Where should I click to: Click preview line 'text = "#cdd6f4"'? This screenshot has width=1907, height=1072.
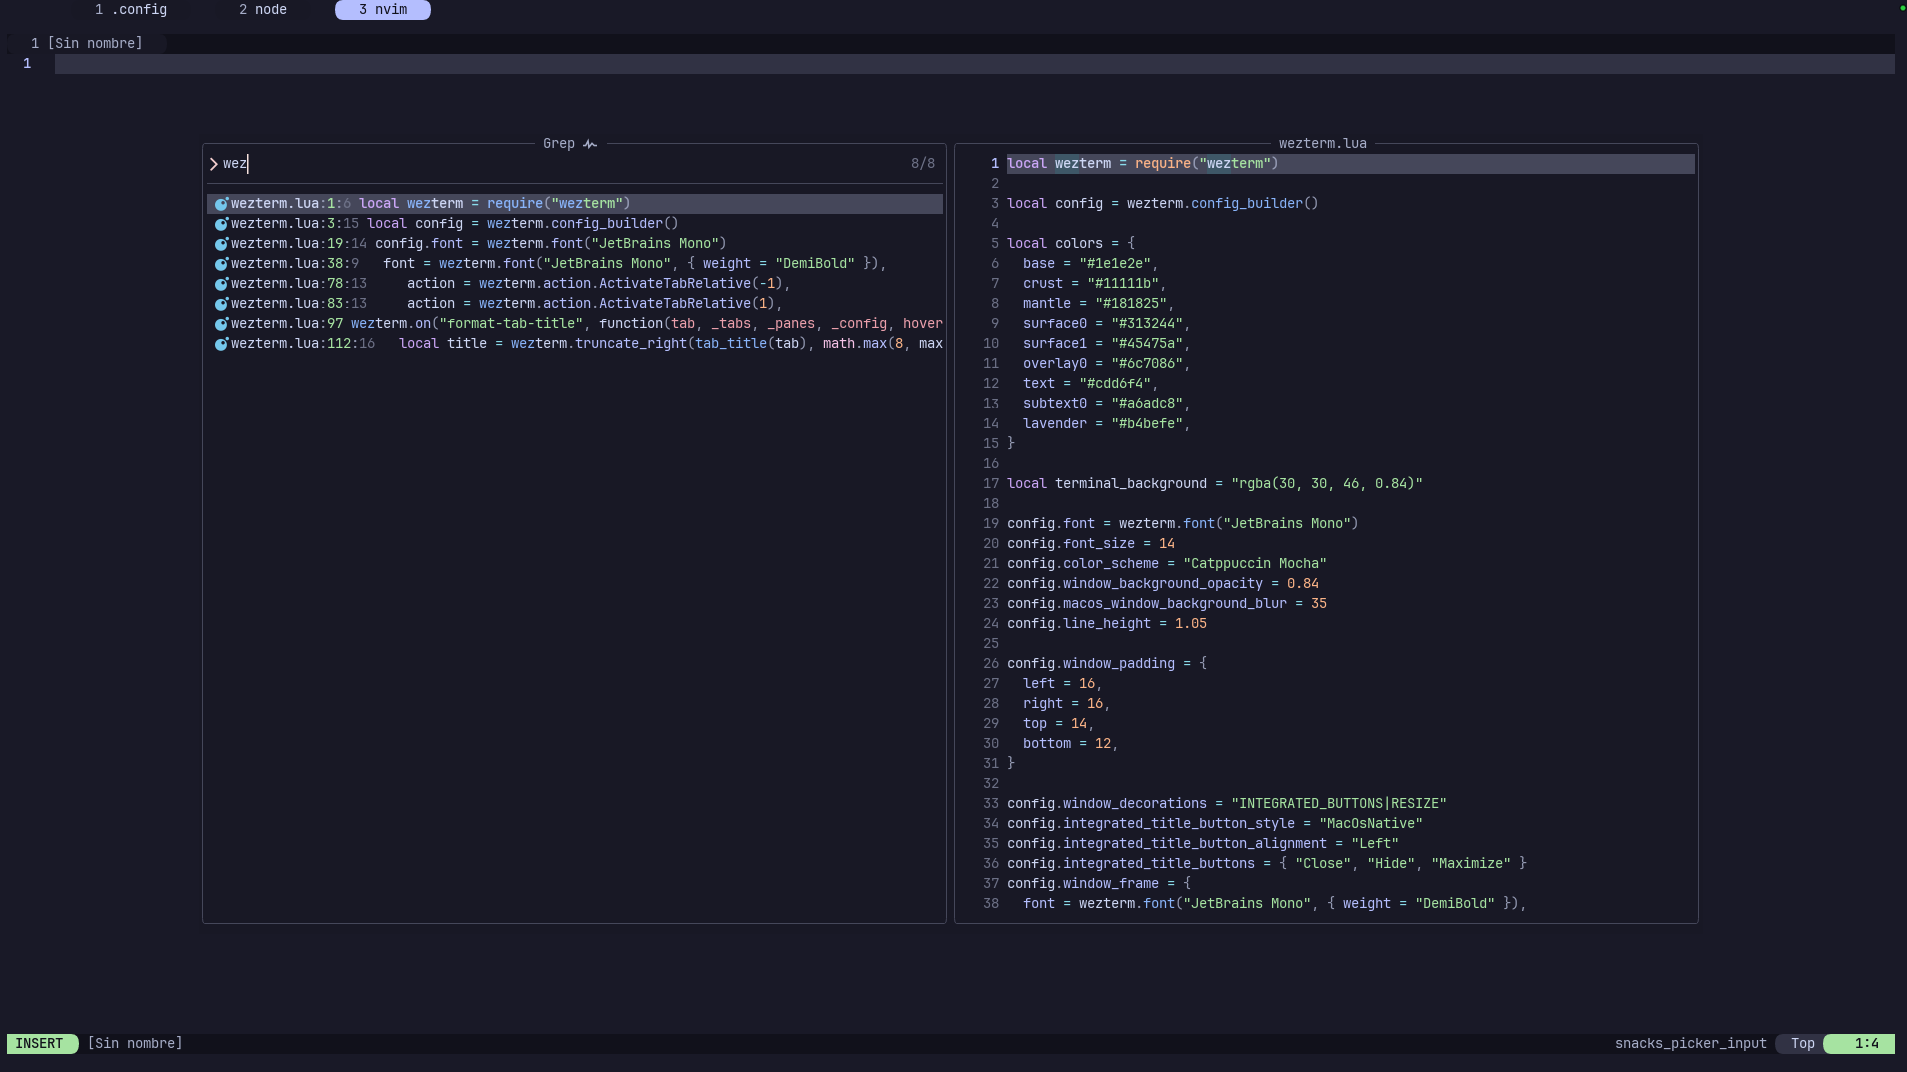1090,384
